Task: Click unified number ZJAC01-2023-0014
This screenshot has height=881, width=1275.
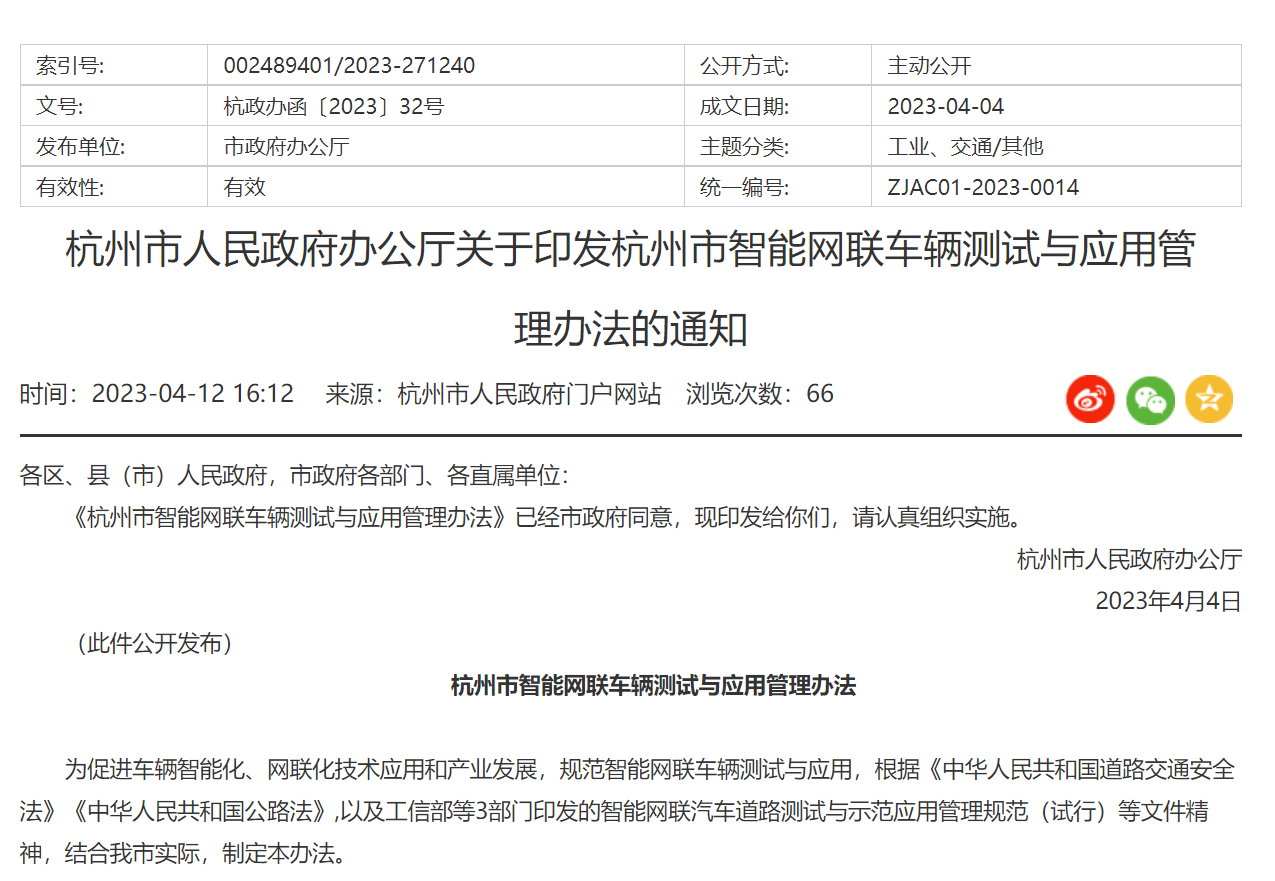Action: point(983,187)
